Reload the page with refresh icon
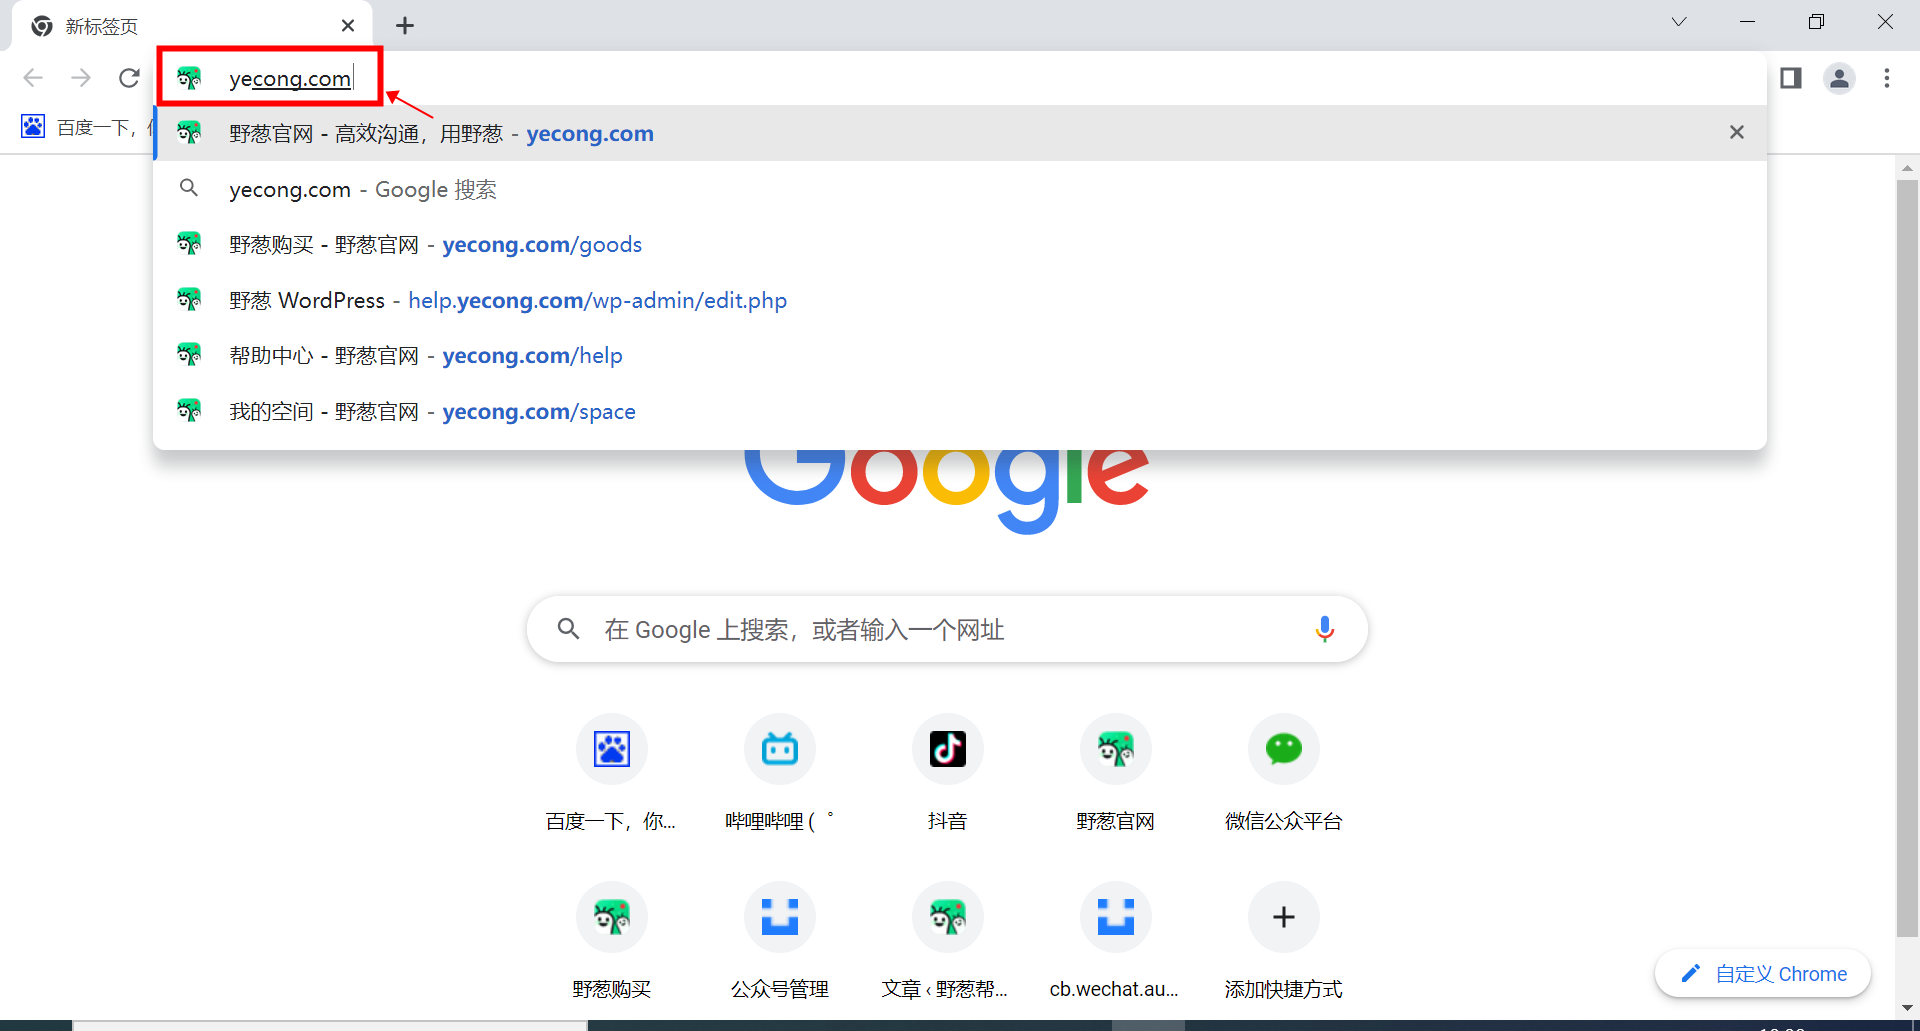The image size is (1920, 1031). pyautogui.click(x=129, y=78)
